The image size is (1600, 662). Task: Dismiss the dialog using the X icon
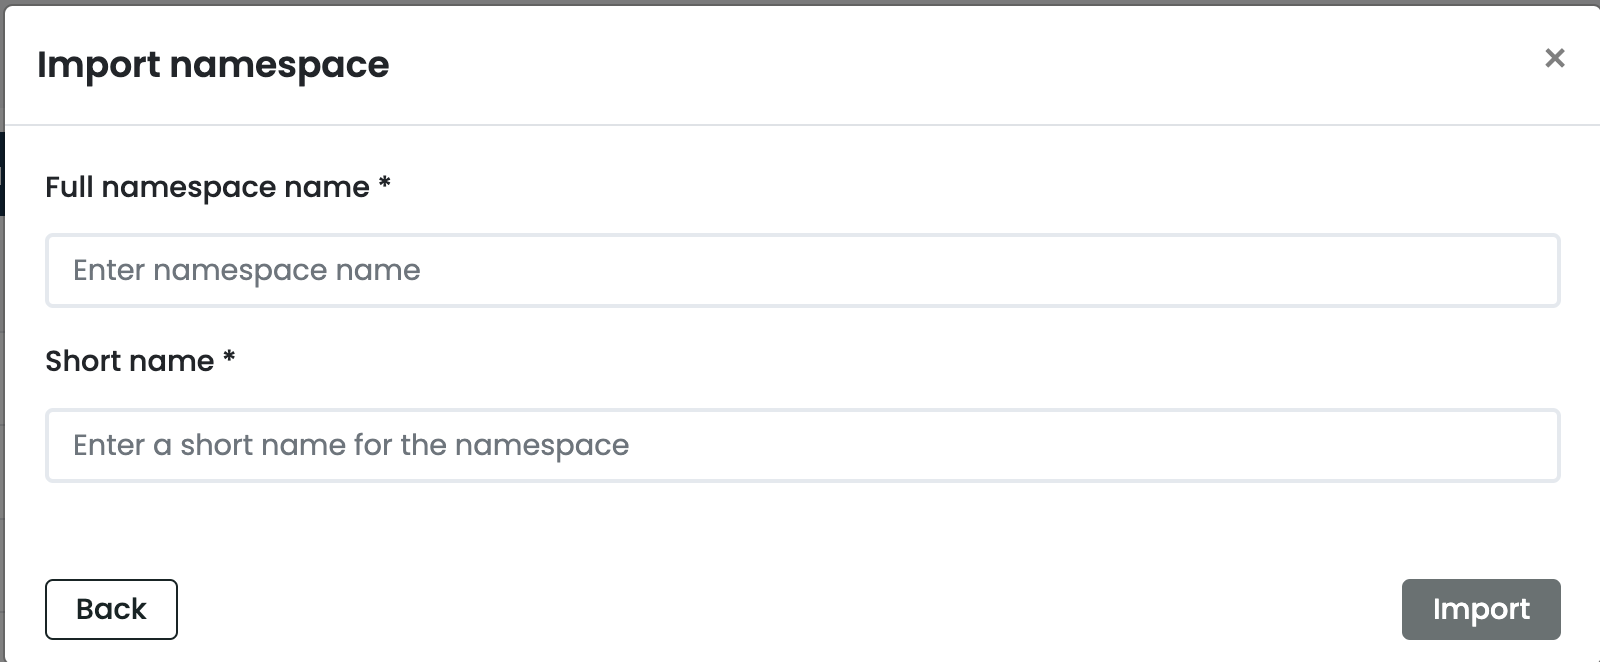click(x=1555, y=58)
